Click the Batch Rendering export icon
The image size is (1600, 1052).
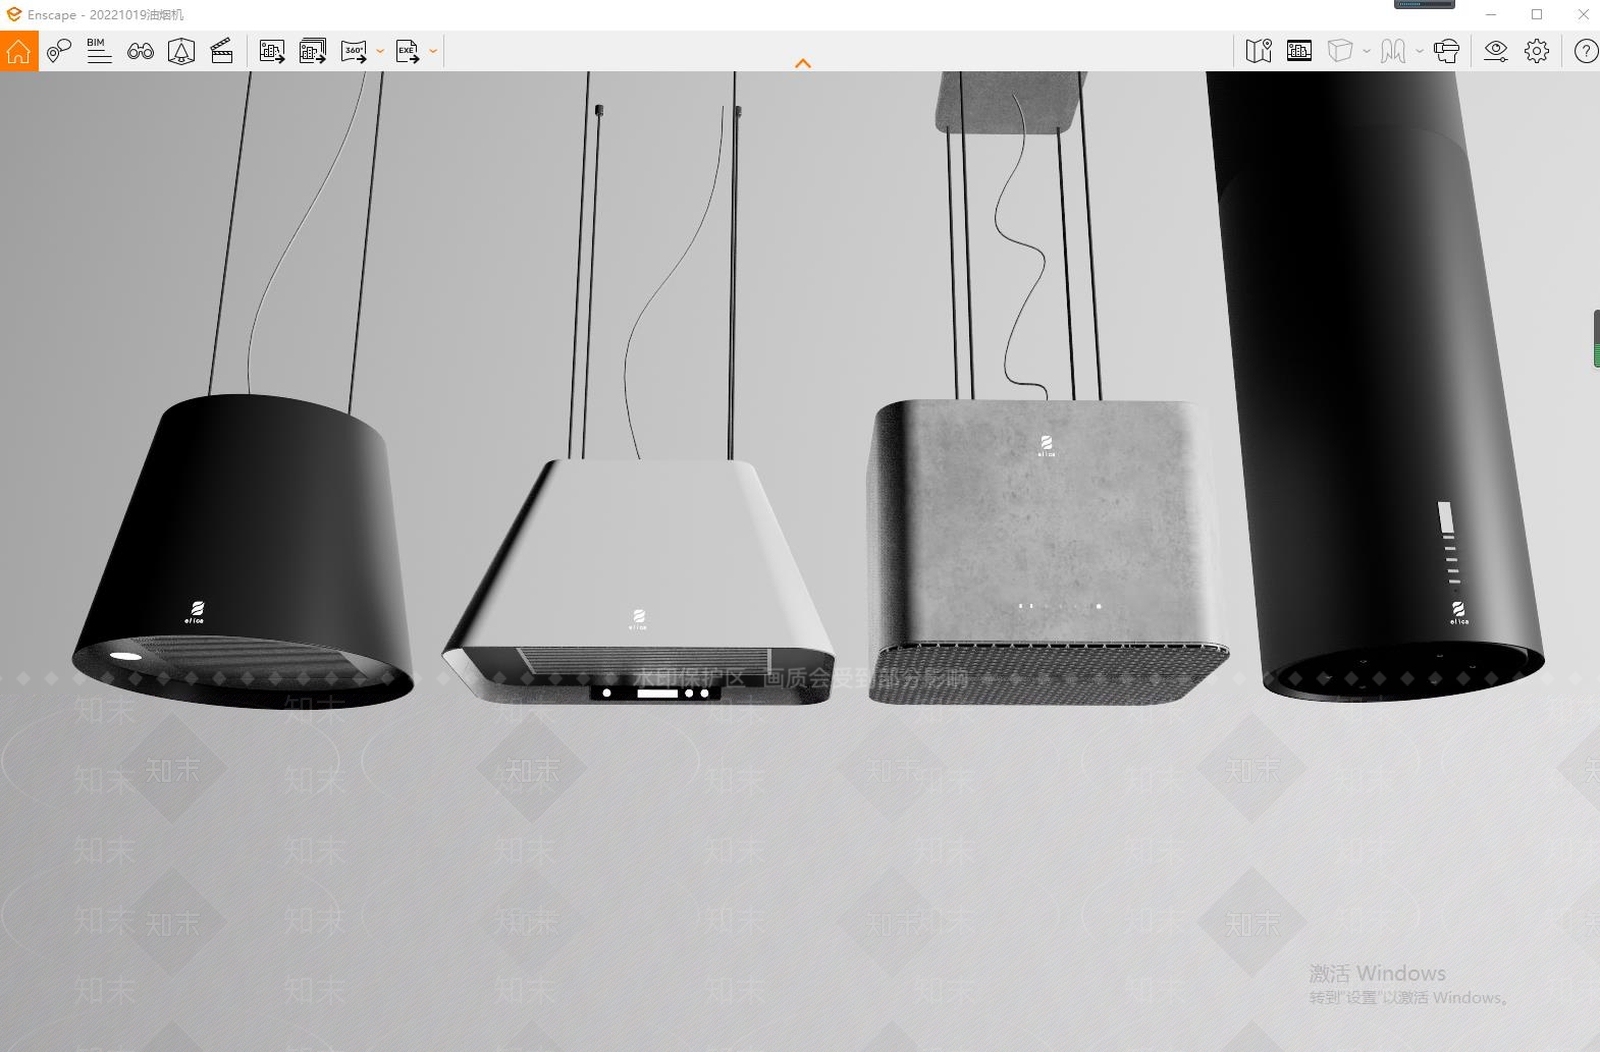point(313,51)
